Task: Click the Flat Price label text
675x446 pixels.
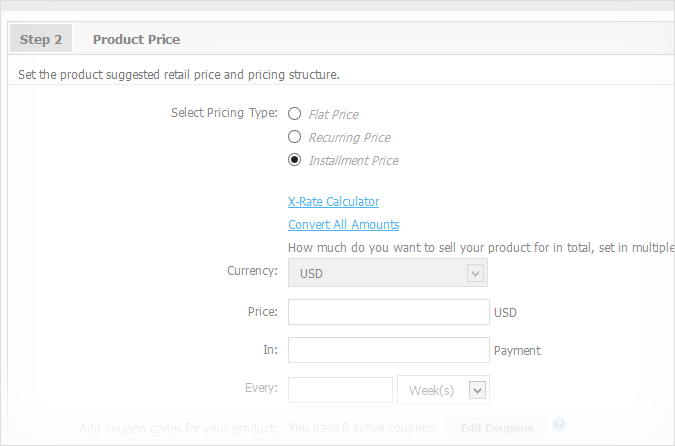Action: point(333,115)
